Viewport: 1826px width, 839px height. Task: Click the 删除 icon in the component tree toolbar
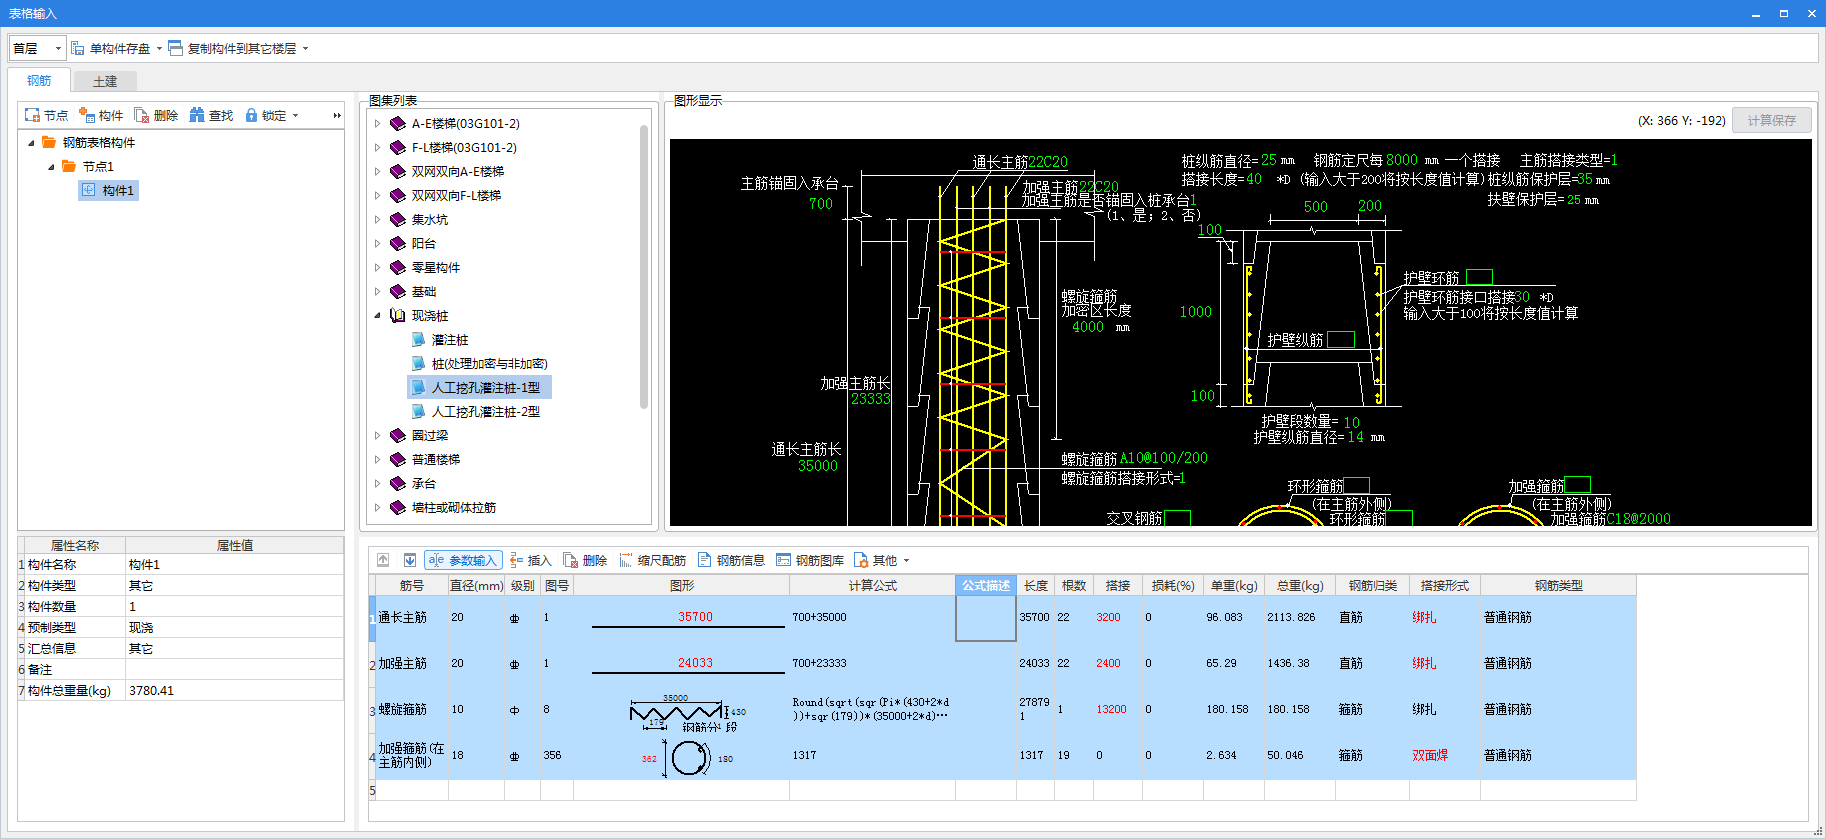(x=142, y=115)
